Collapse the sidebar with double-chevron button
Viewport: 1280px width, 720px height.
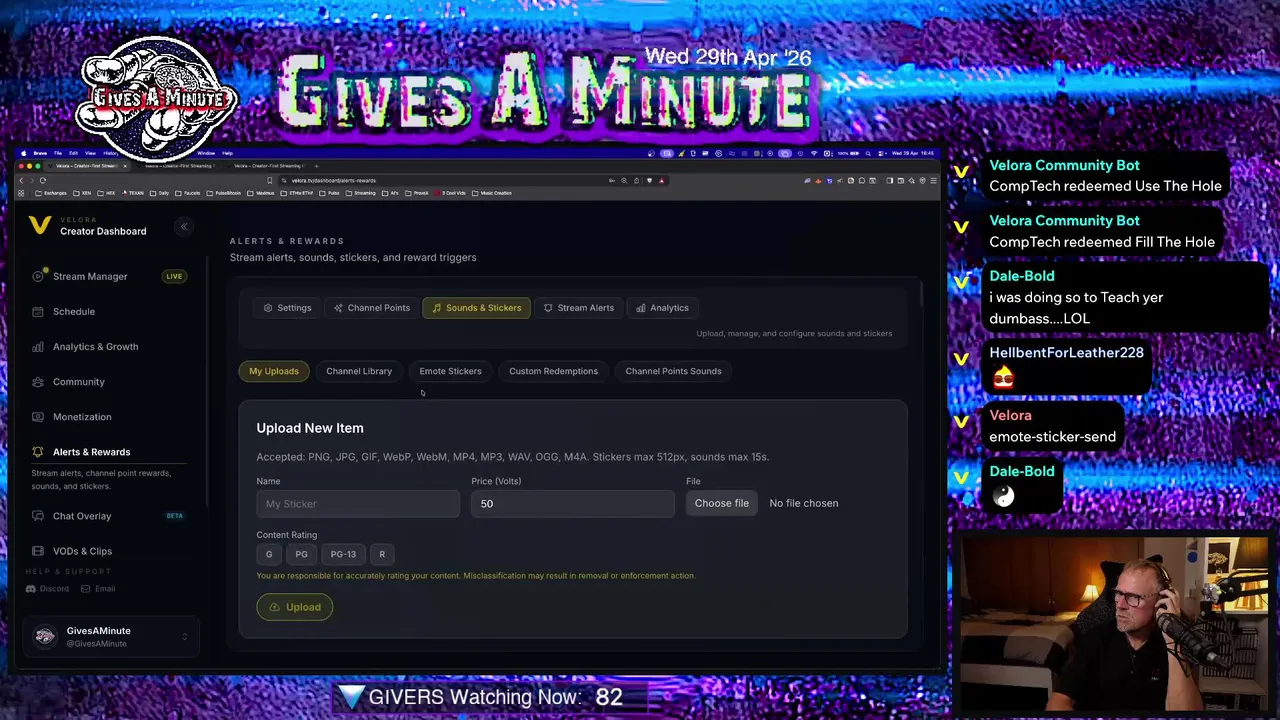184,226
